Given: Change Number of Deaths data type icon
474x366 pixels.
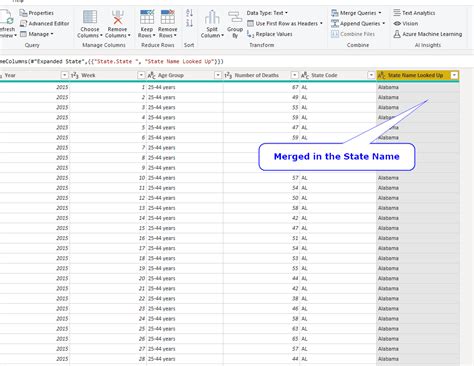Looking at the screenshot, I should click(x=228, y=75).
